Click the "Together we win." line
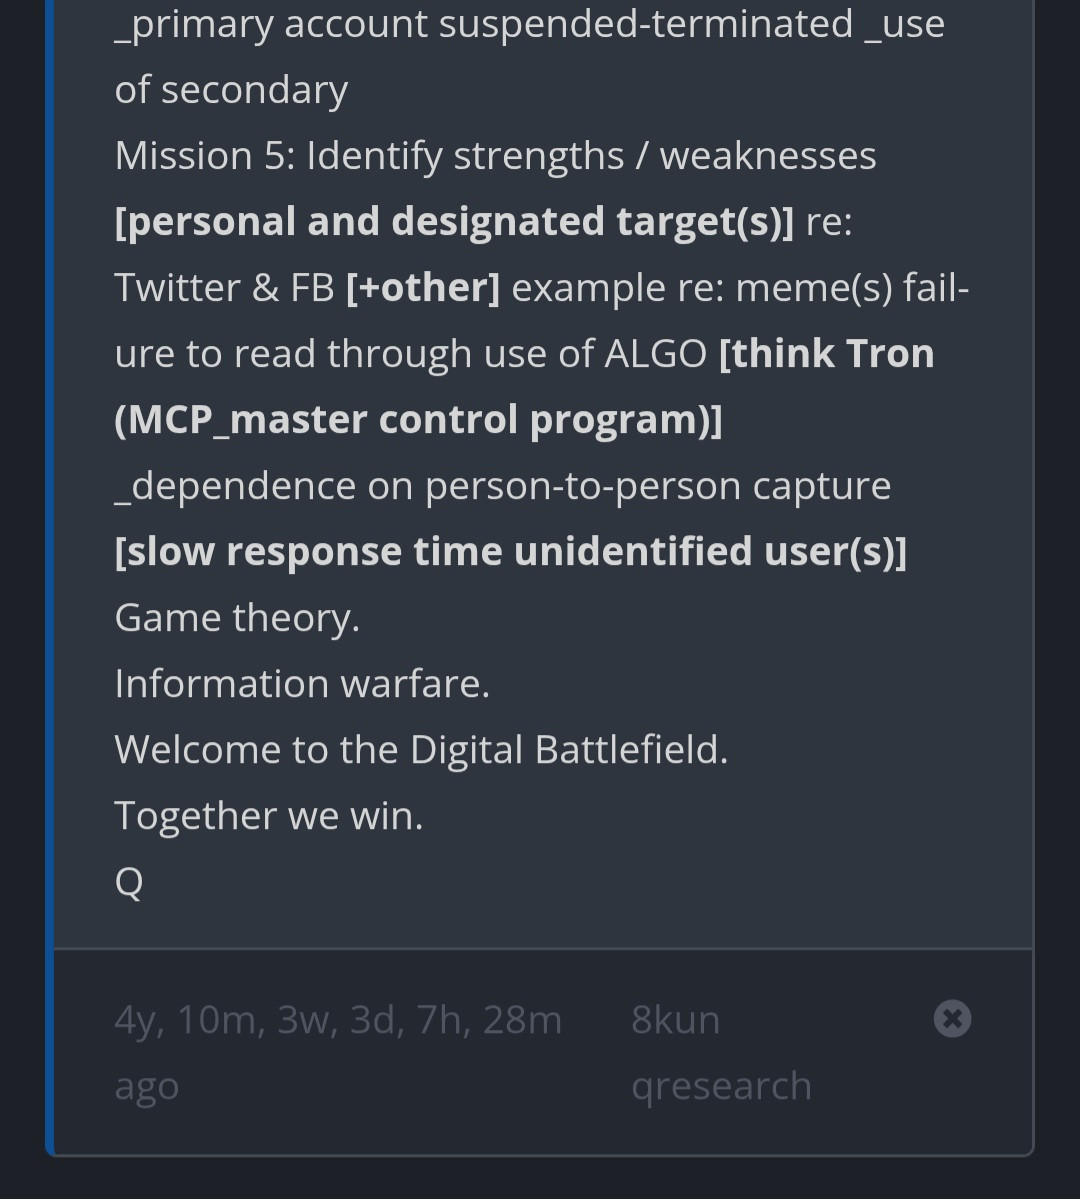 [269, 816]
